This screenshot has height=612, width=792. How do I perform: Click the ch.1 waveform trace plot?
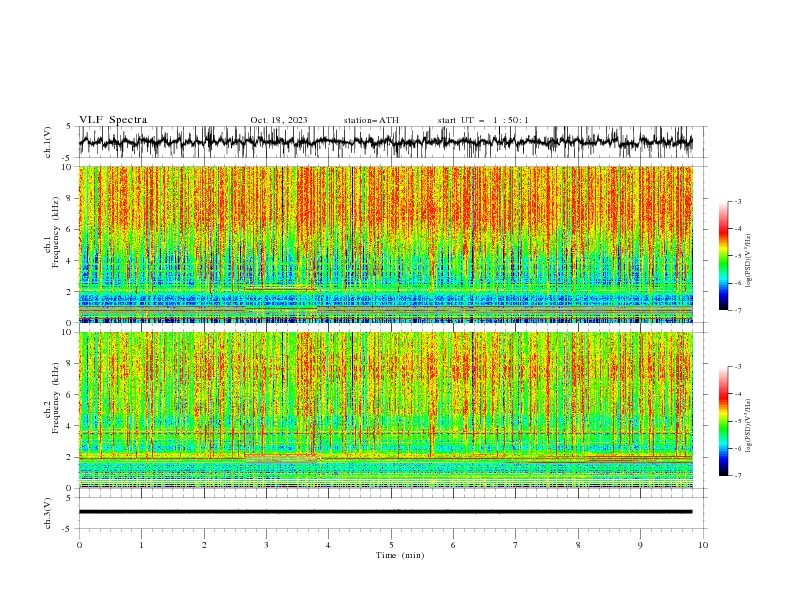tap(386, 142)
